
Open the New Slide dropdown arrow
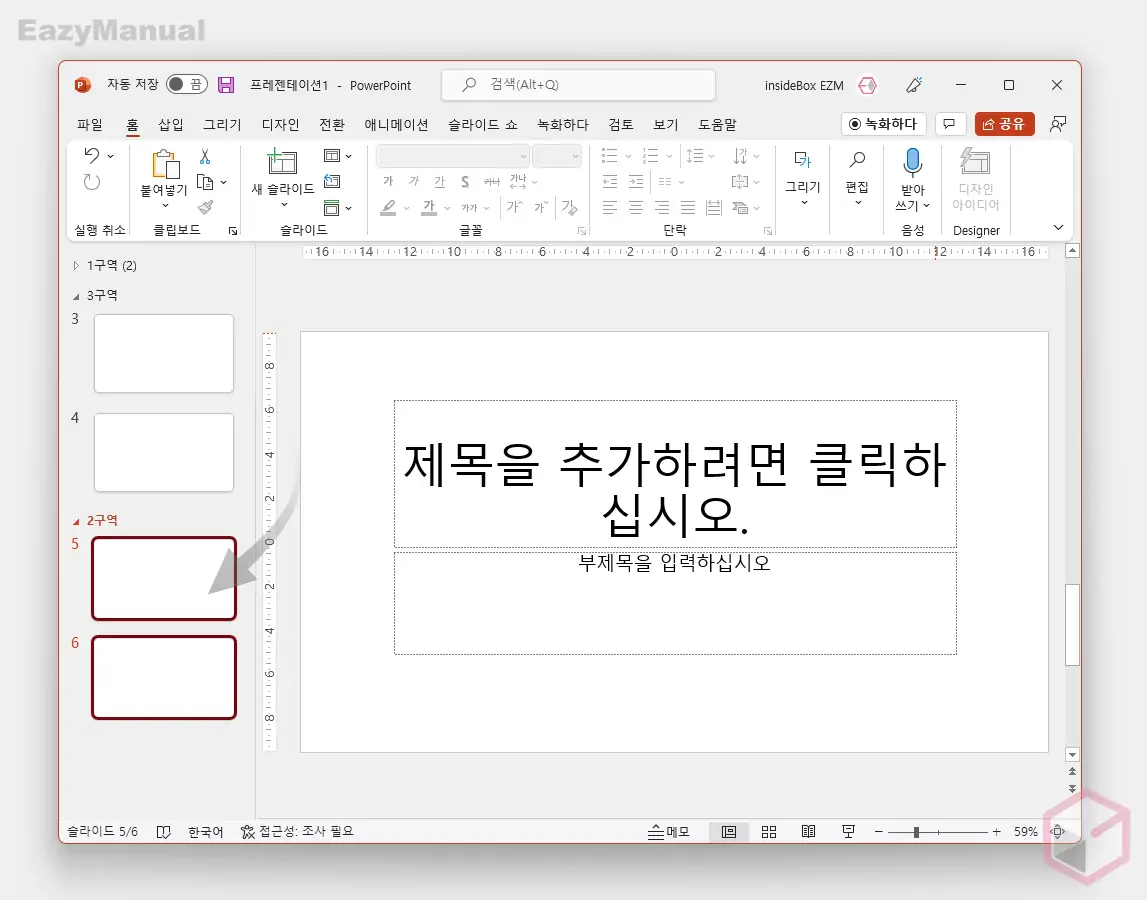[285, 205]
